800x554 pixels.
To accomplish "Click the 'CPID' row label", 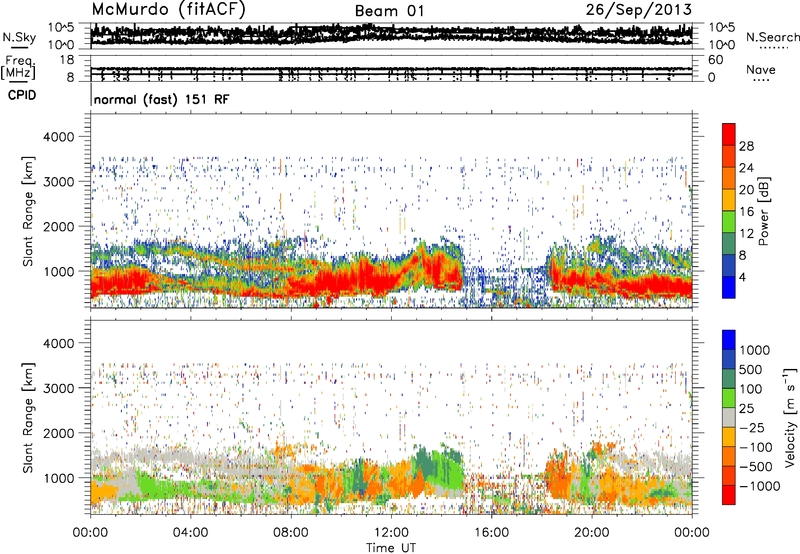I will pyautogui.click(x=22, y=95).
